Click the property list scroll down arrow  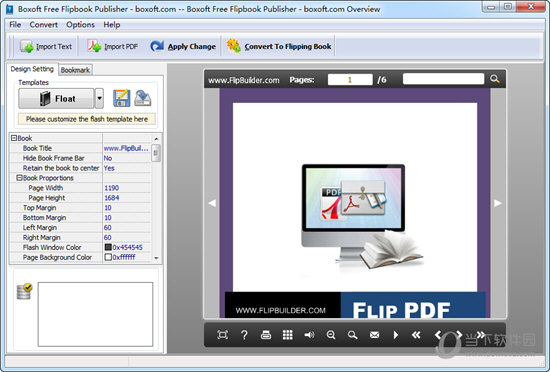coord(156,258)
